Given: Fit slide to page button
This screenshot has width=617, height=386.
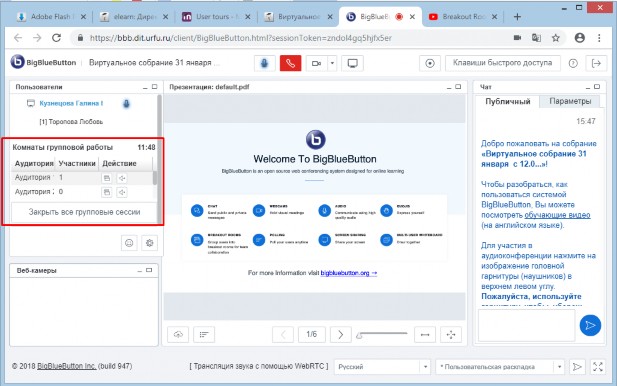Looking at the screenshot, I should [x=451, y=334].
